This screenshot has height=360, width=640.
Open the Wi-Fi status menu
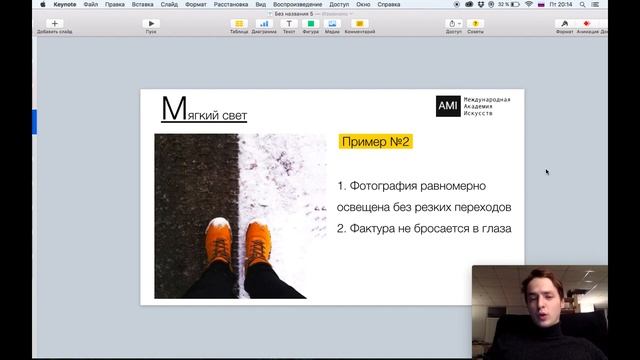(x=529, y=4)
